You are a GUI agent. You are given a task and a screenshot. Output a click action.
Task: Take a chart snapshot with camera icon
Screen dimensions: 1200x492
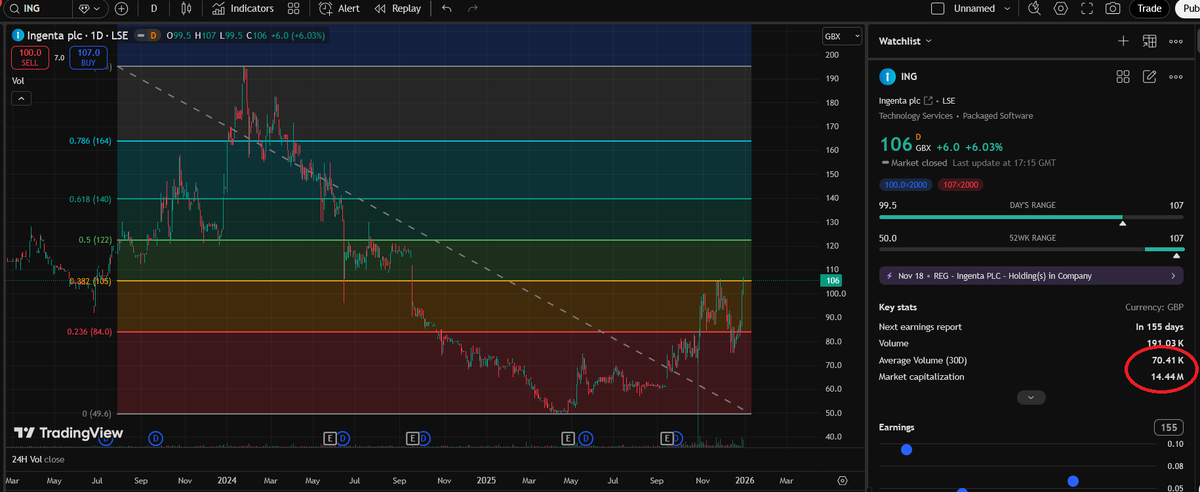tap(1114, 8)
